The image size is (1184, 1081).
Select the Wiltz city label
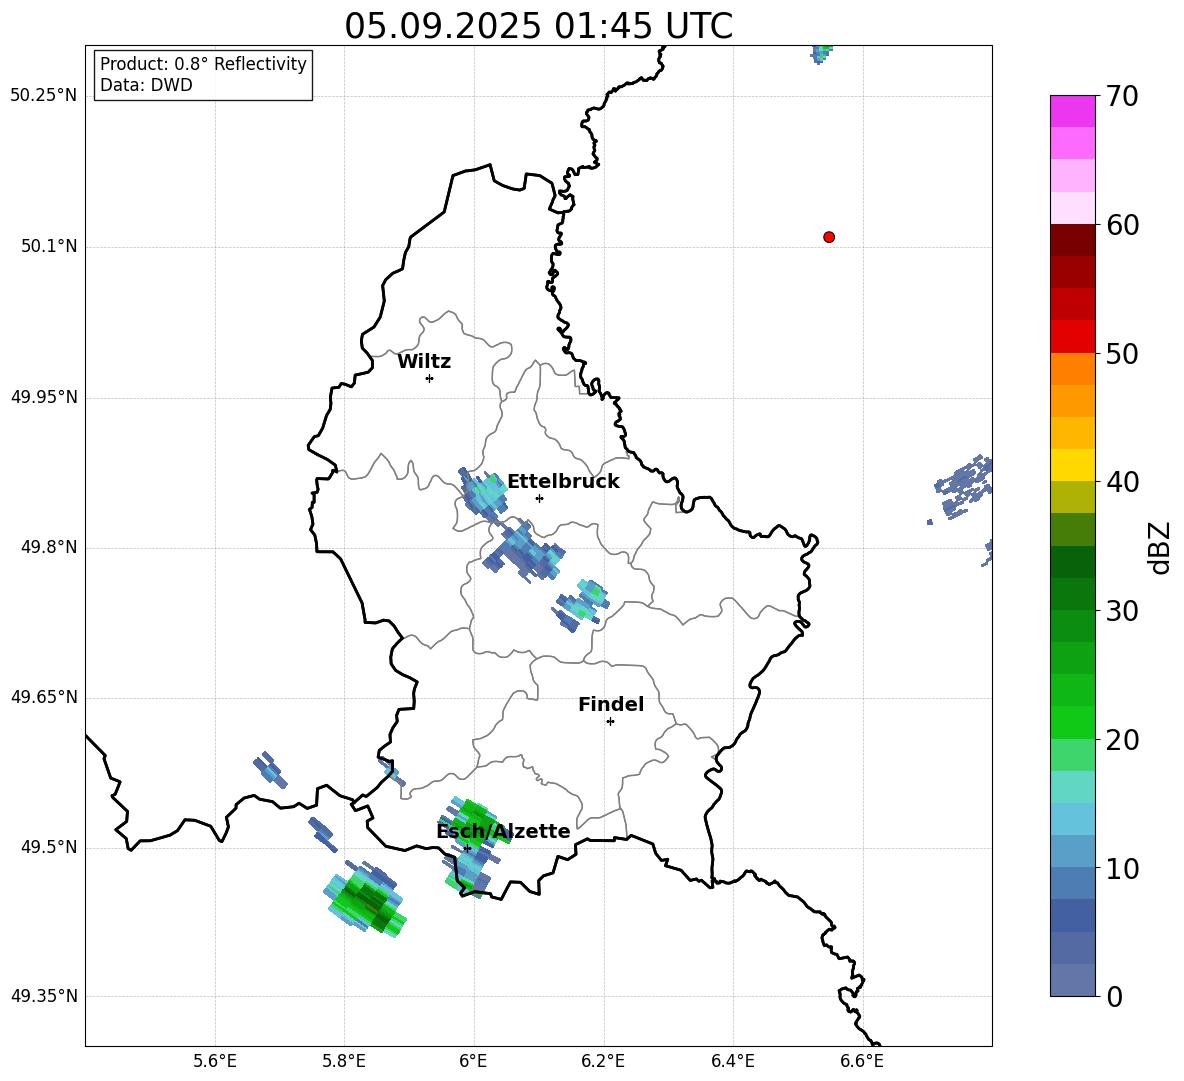[x=424, y=362]
